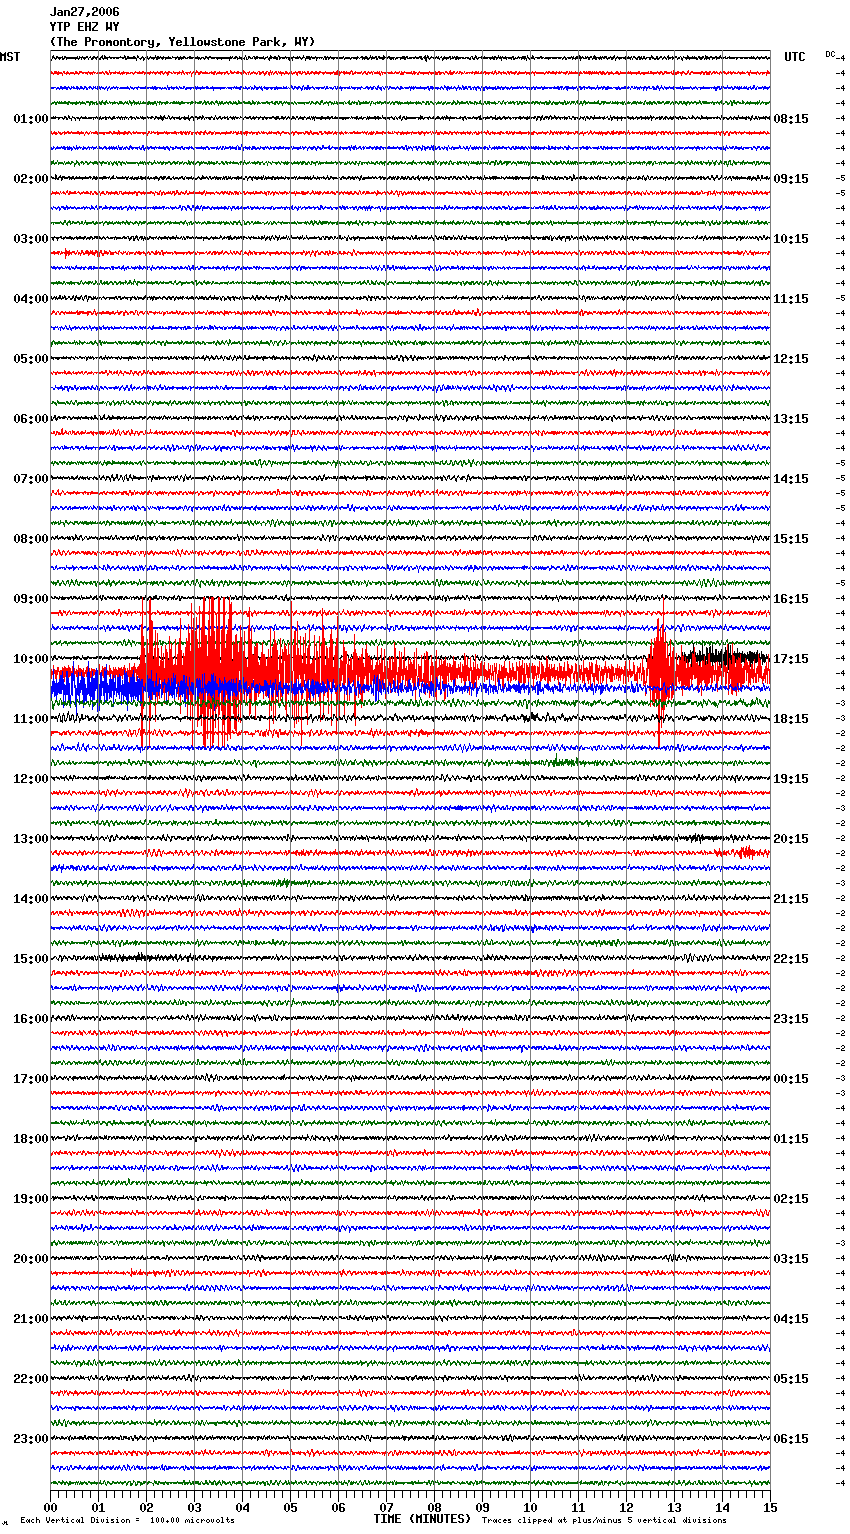850x1534 pixels.
Task: Click the "03:15" UTC time label
Action: point(791,1259)
